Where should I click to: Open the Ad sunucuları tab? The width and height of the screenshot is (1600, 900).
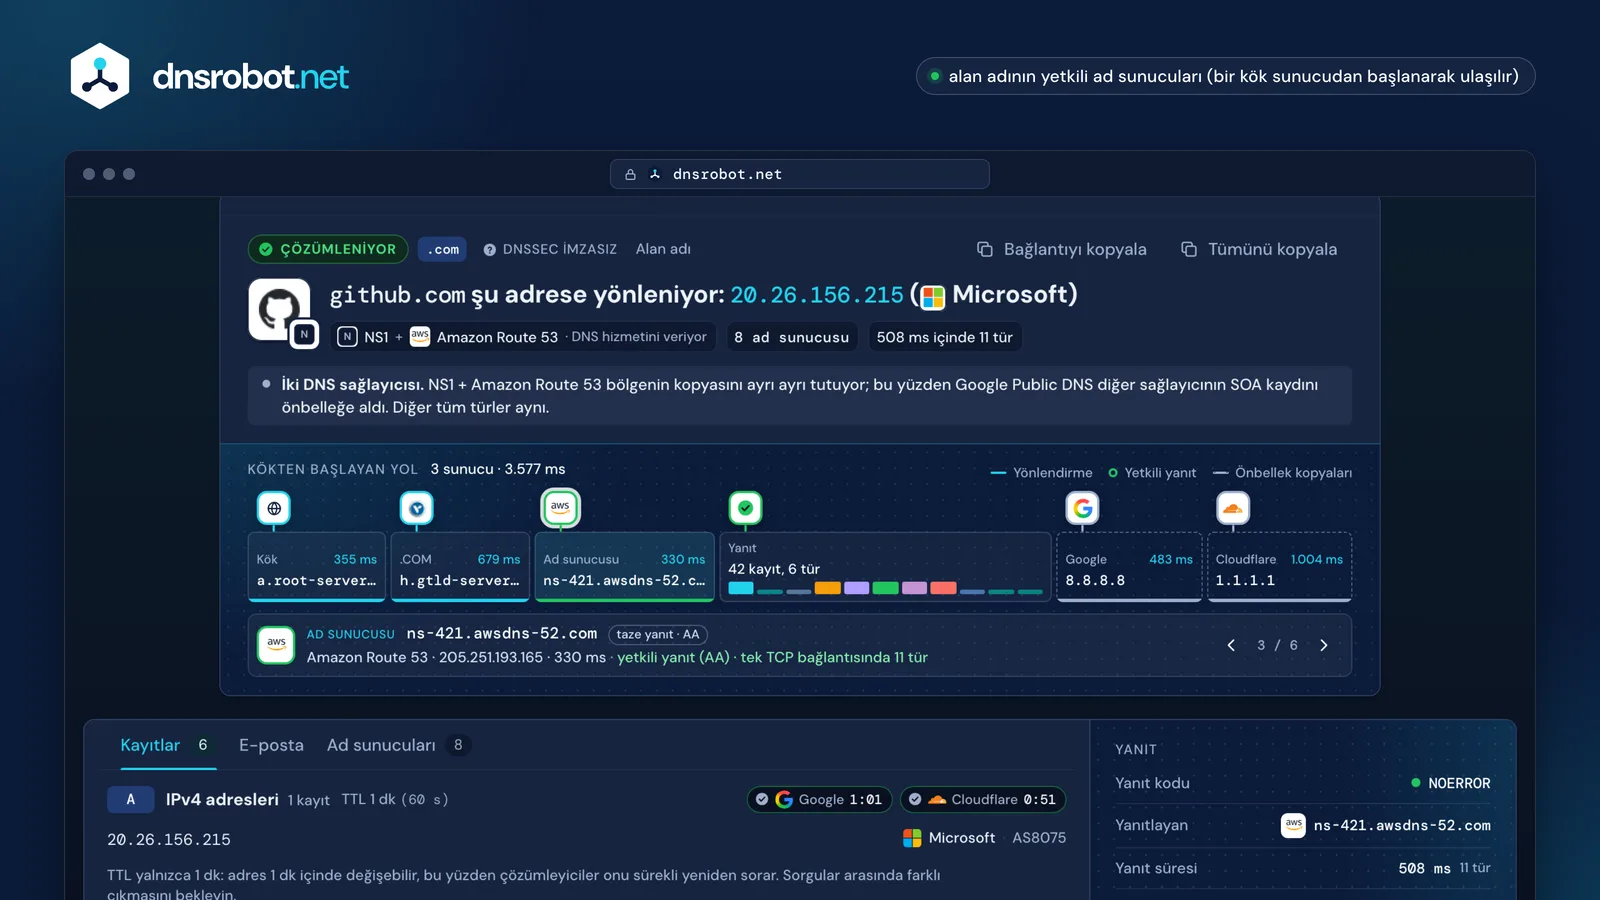[398, 745]
